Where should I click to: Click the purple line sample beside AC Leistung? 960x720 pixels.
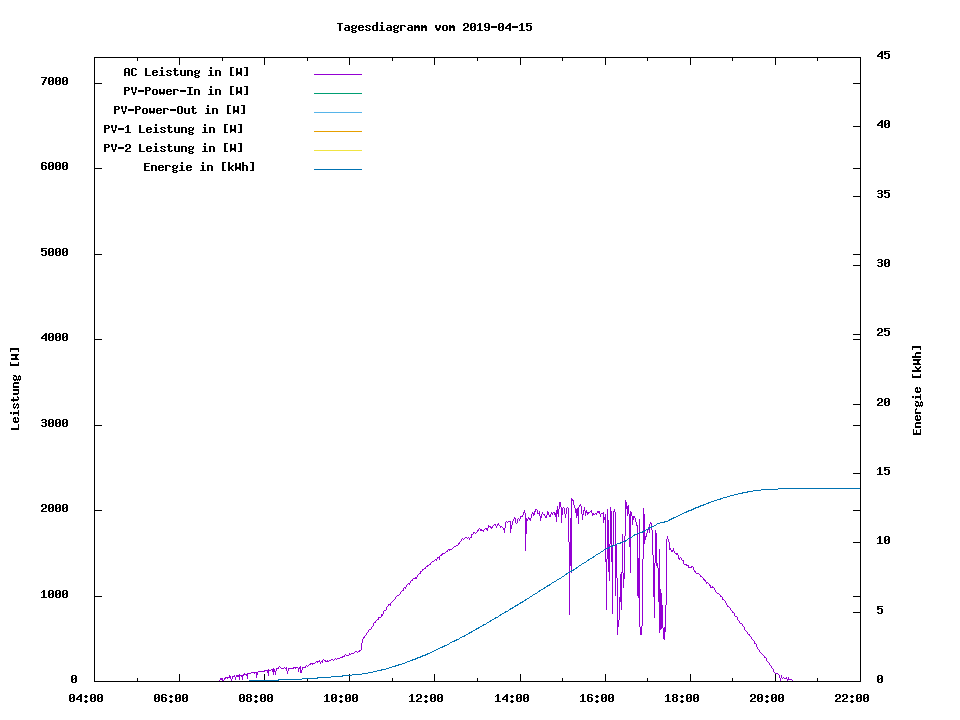pos(337,74)
